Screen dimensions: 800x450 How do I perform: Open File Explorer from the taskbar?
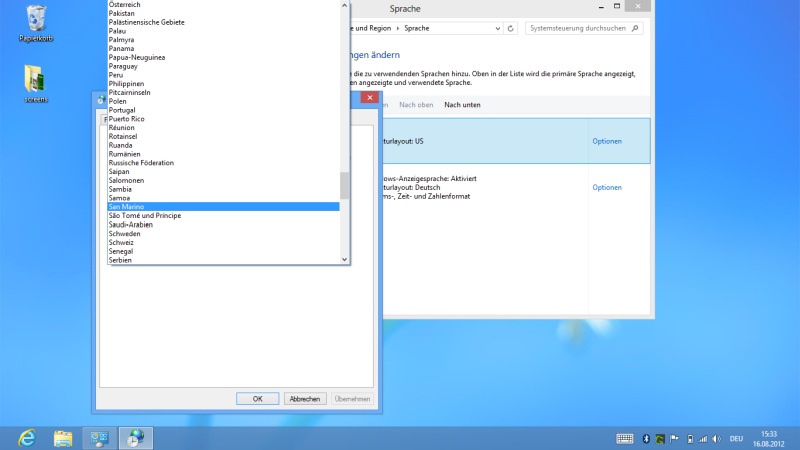(63, 438)
